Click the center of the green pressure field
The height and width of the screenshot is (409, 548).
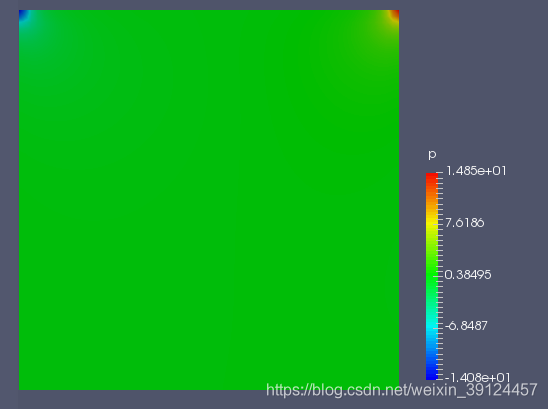209,200
